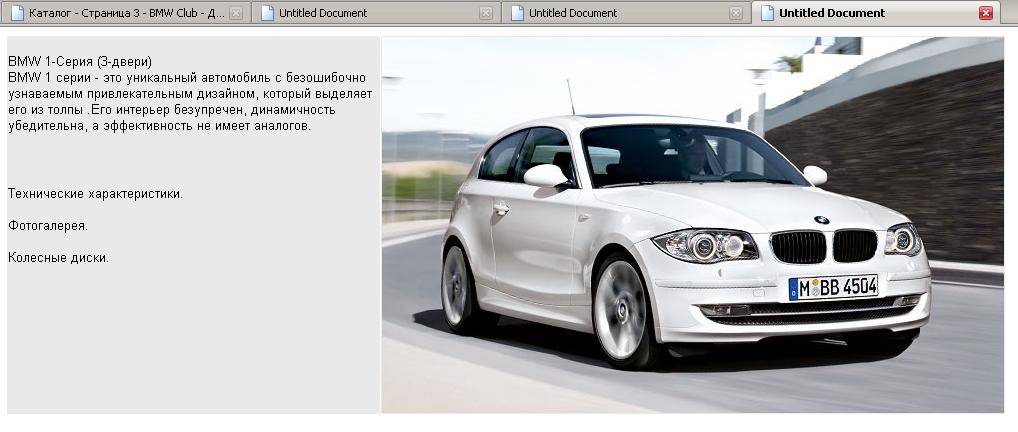Viewport: 1018px width, 432px height.
Task: Open the Колесные диски link
Action: coord(58,258)
